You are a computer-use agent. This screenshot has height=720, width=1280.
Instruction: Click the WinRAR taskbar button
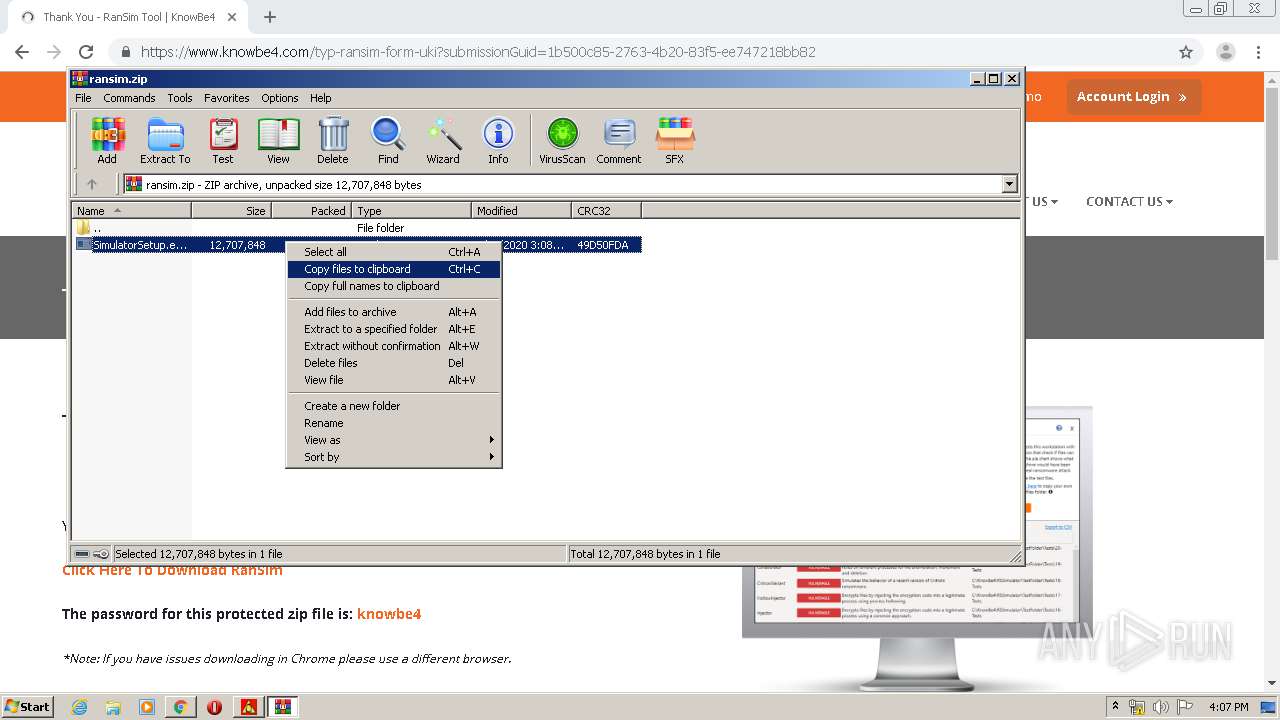click(x=282, y=707)
